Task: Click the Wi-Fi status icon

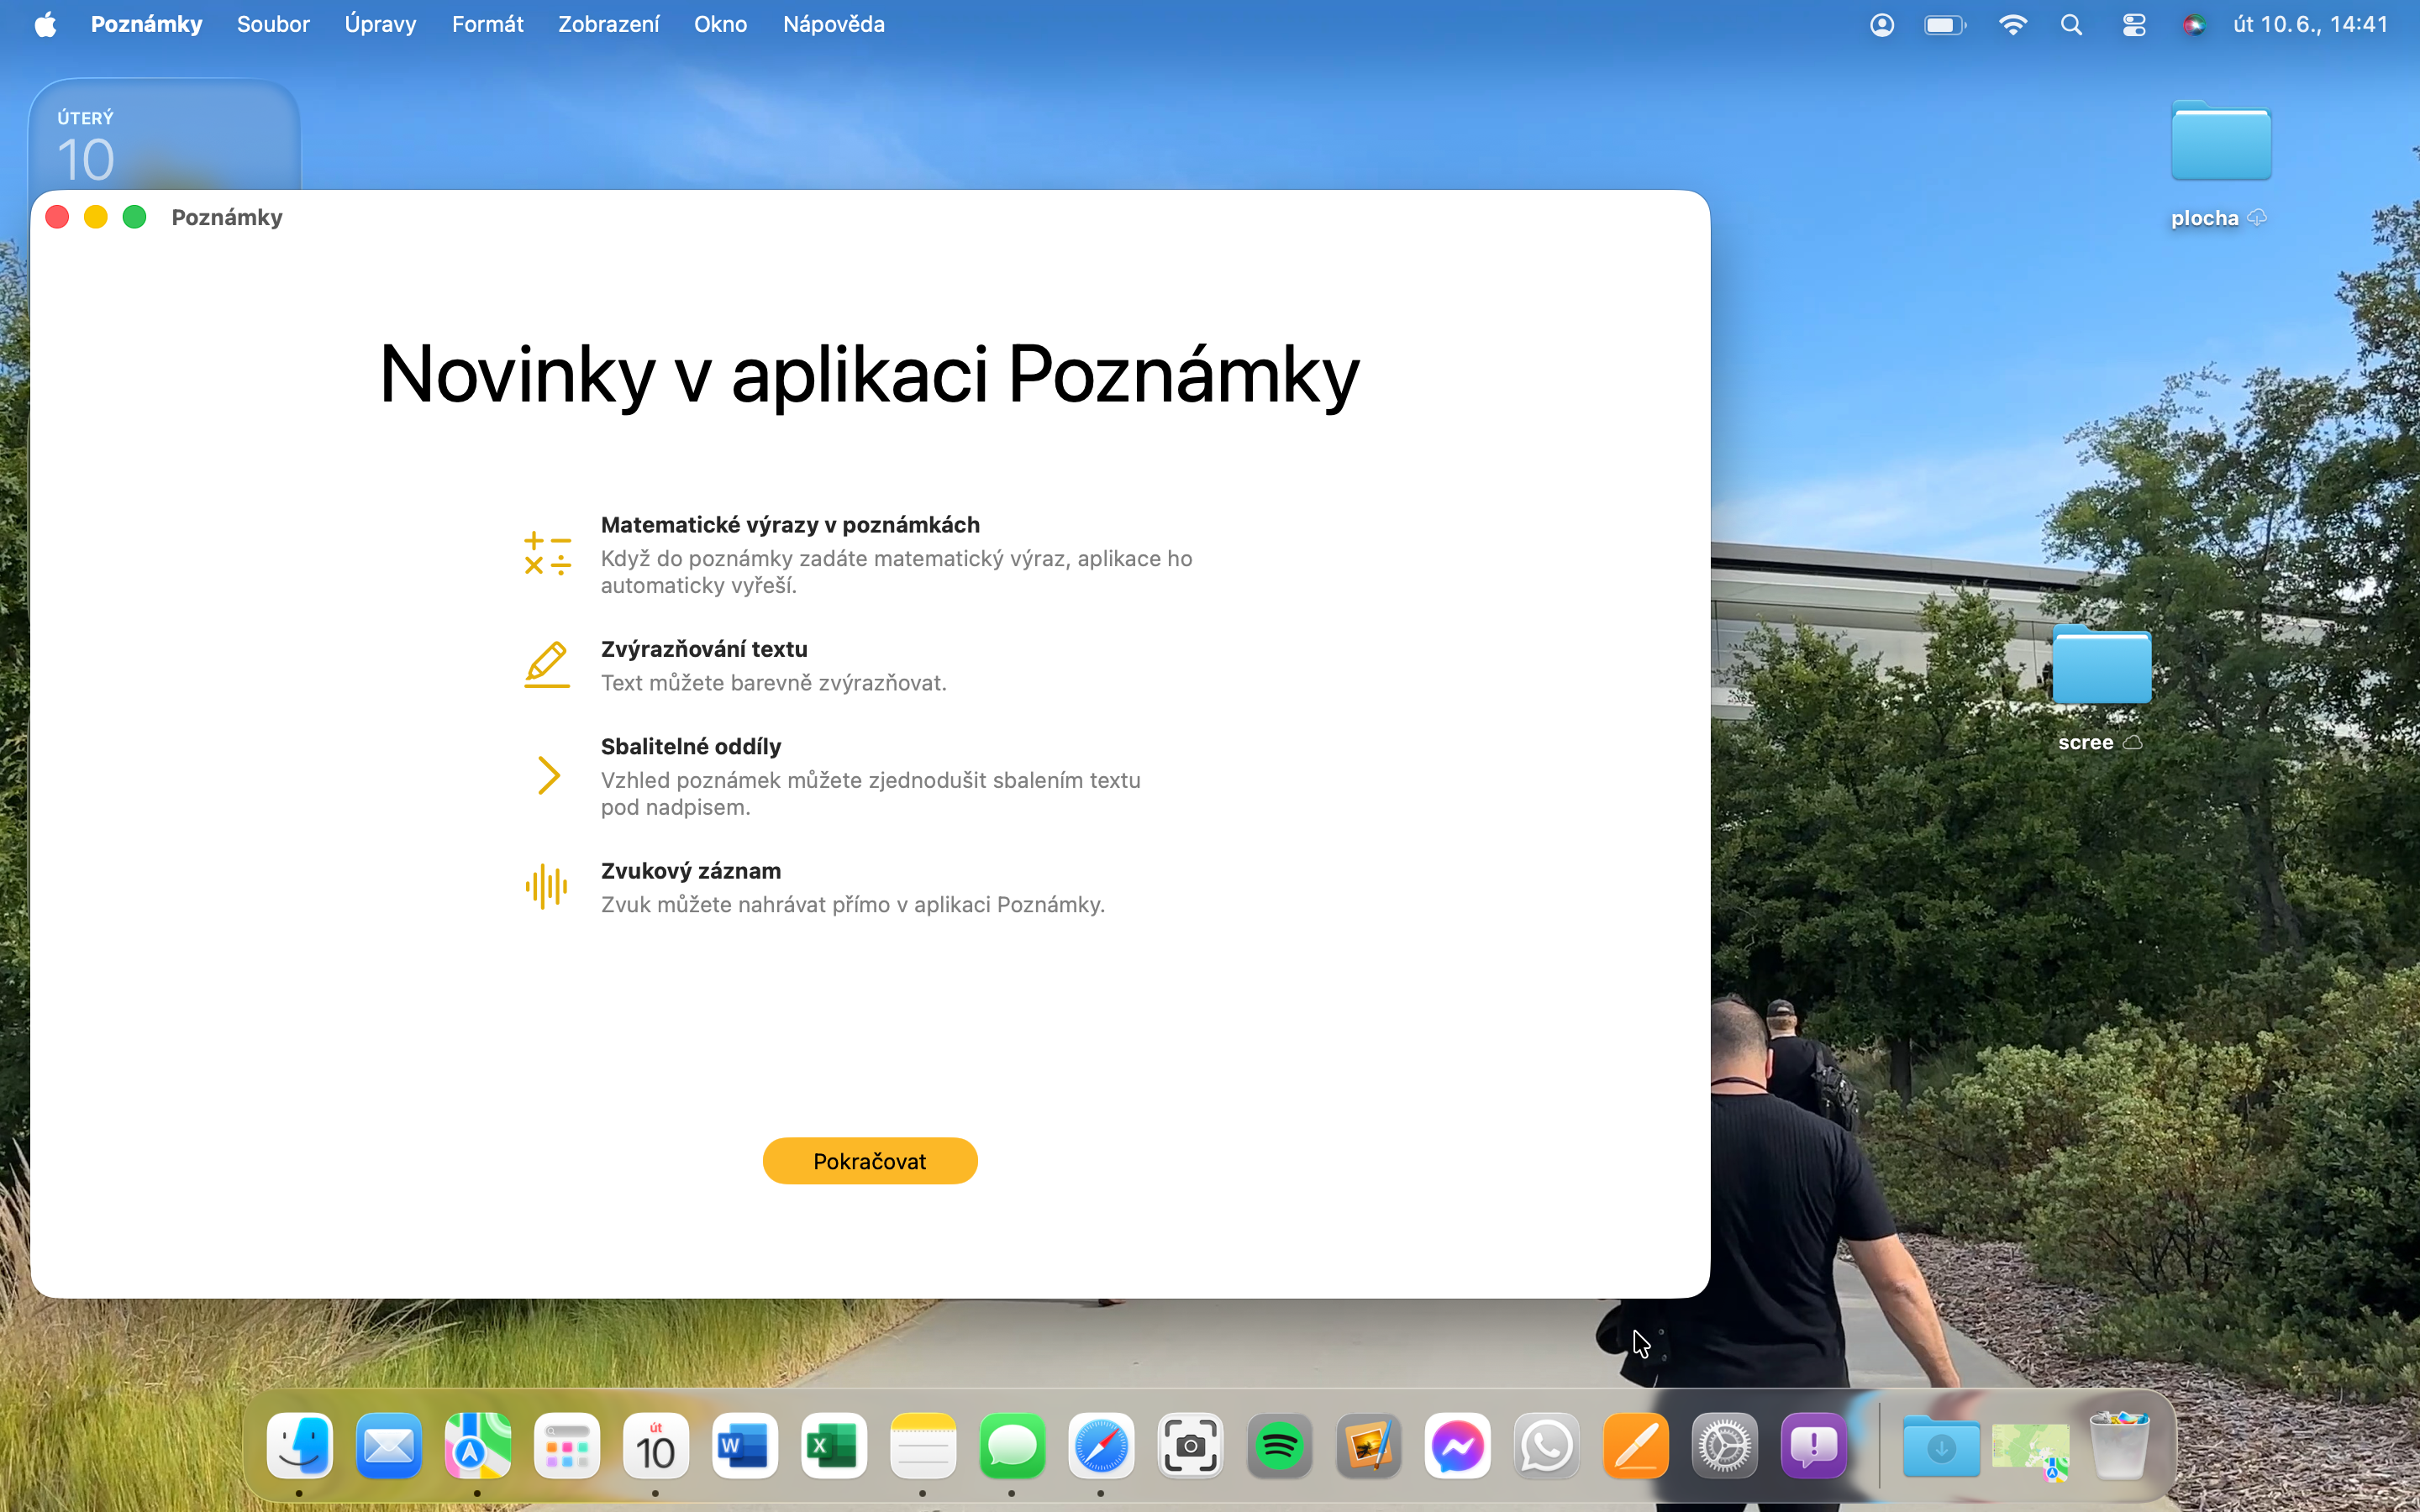Action: pyautogui.click(x=2012, y=24)
